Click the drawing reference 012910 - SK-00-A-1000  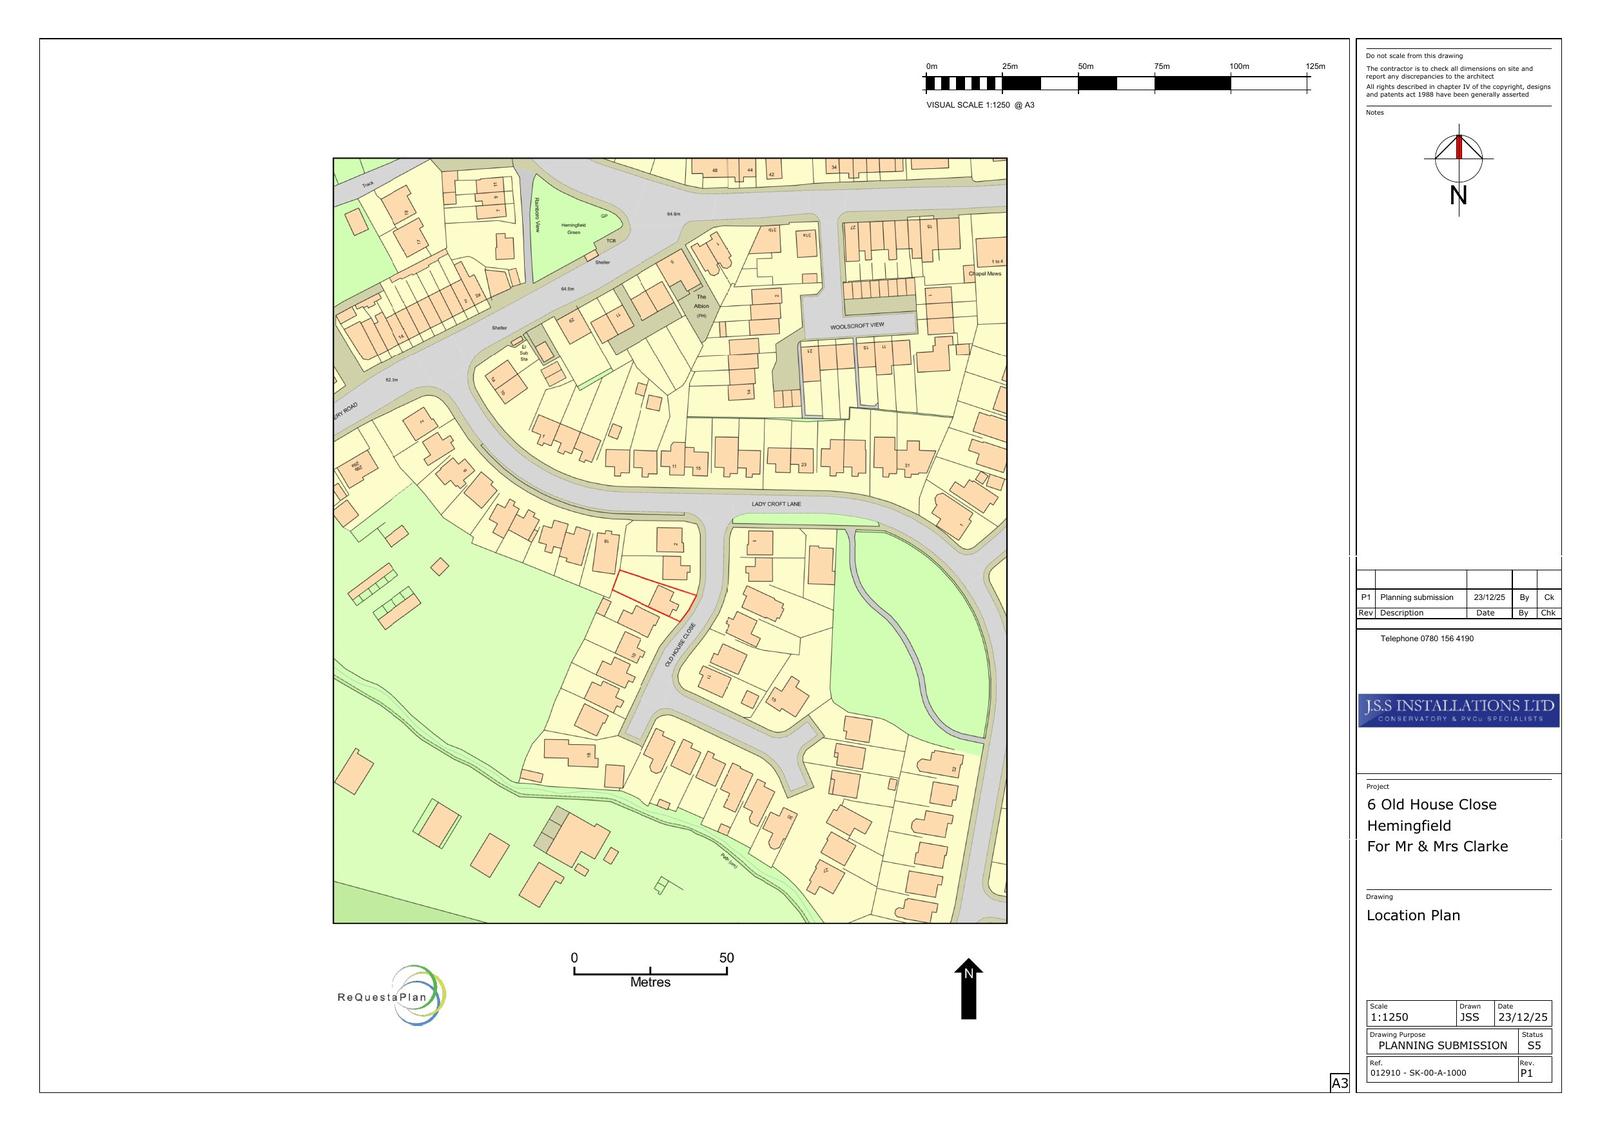pyautogui.click(x=1418, y=1073)
